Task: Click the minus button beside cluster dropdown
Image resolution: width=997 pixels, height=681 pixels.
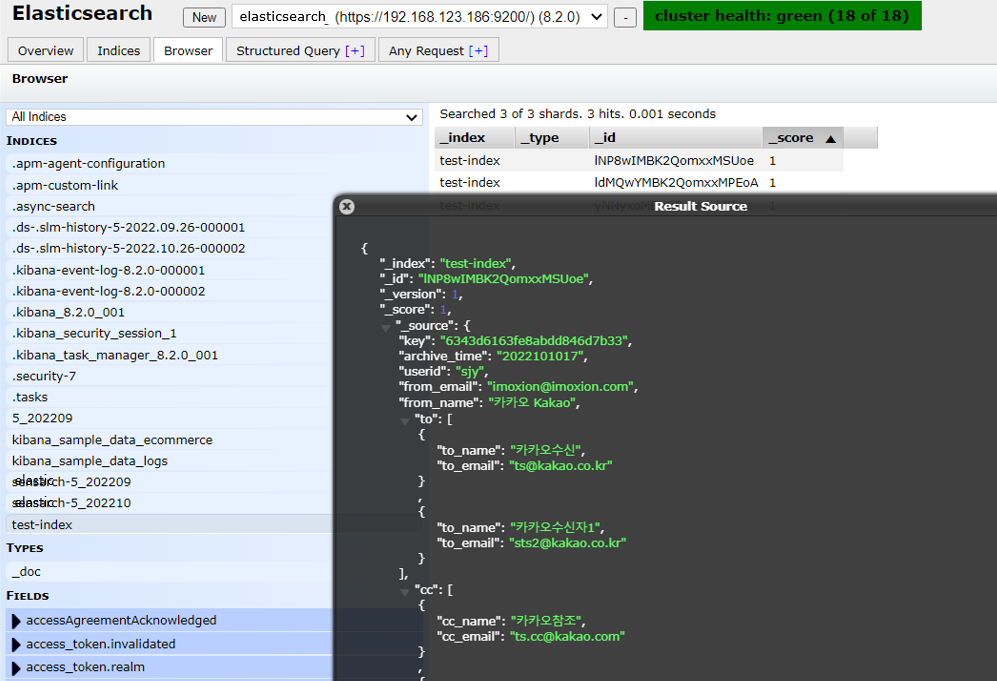Action: coord(625,18)
